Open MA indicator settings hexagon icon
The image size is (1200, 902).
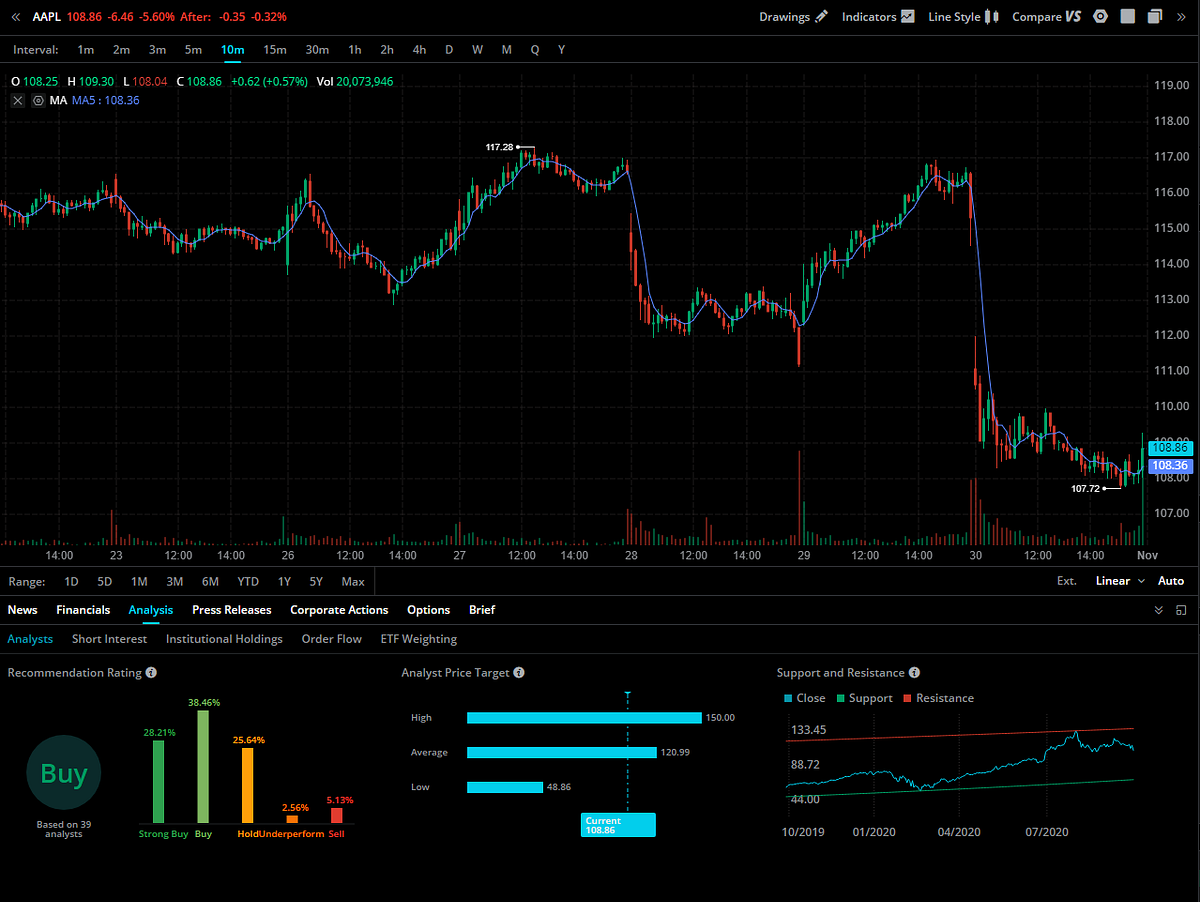tap(38, 100)
